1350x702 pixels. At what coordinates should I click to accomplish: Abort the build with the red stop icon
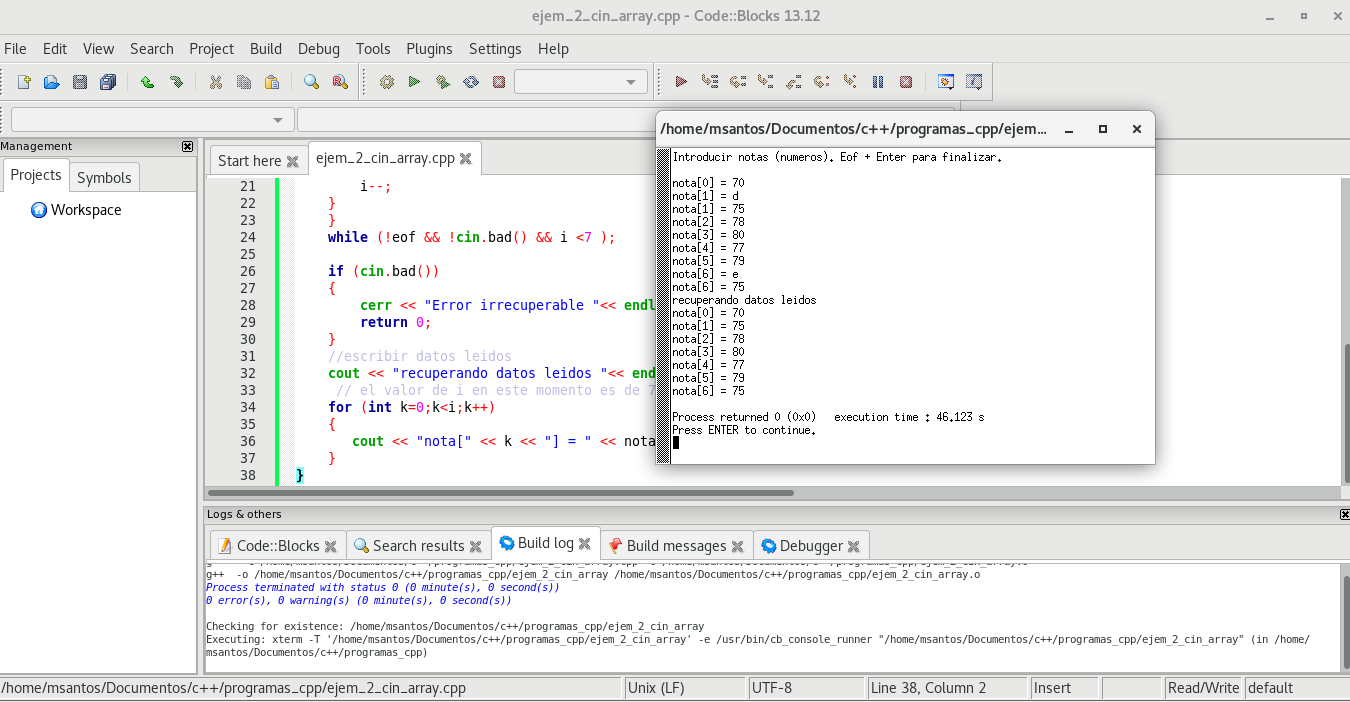point(498,82)
